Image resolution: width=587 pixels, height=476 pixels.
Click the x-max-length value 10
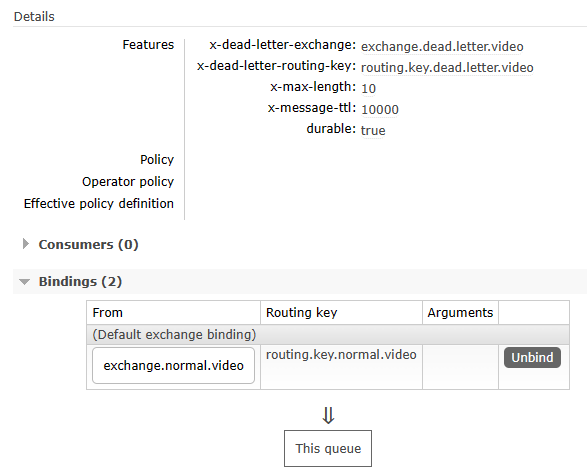(x=368, y=89)
